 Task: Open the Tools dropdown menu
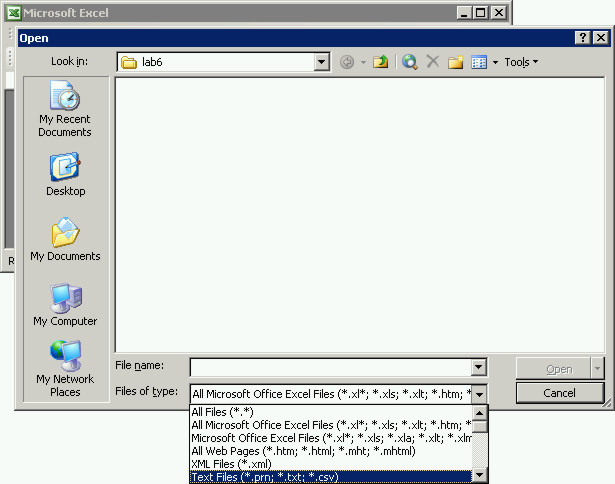520,62
